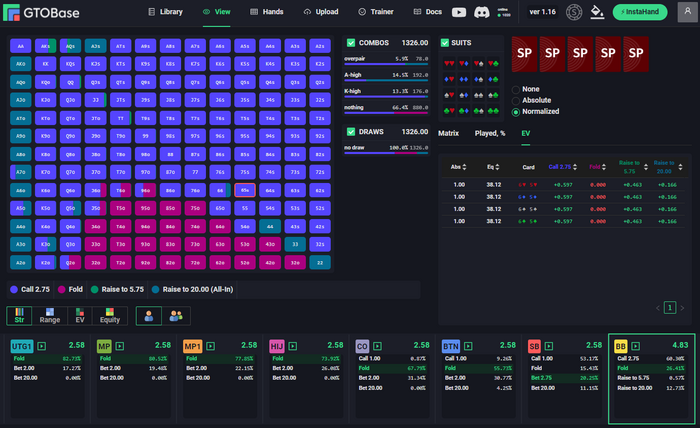Image resolution: width=700 pixels, height=428 pixels.
Task: Select the 22 hand cell
Action: tap(320, 262)
